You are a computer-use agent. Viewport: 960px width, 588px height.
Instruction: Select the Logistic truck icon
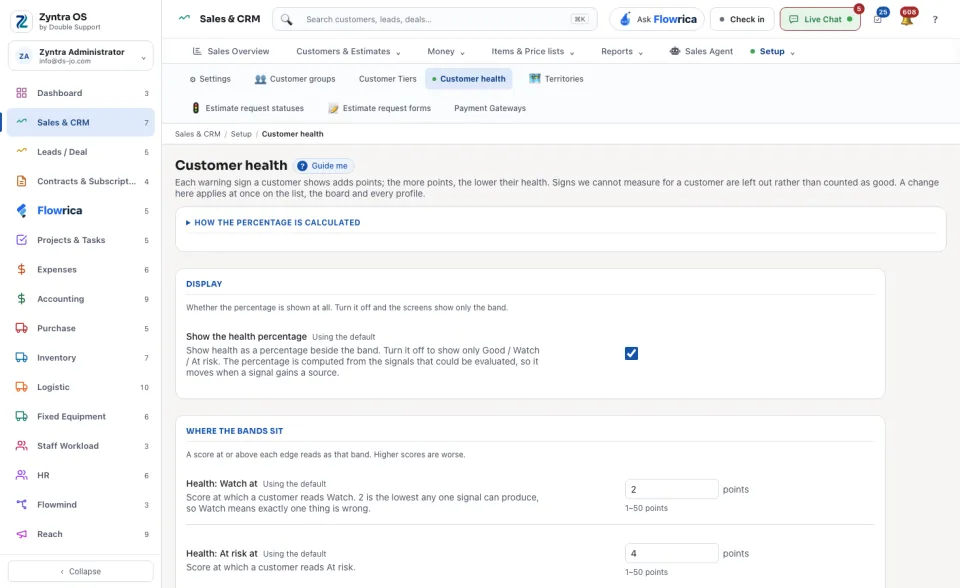click(x=21, y=387)
